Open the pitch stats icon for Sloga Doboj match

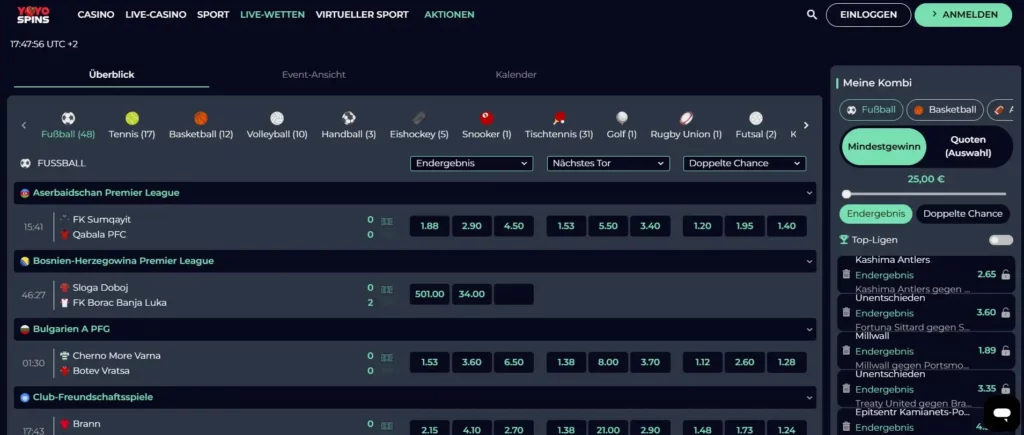click(x=387, y=289)
